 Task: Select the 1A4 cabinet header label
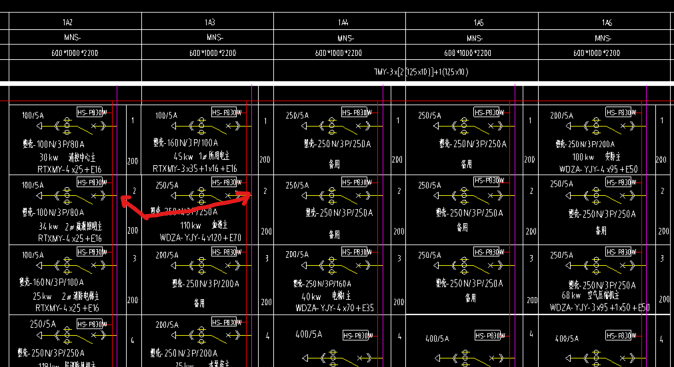[343, 22]
